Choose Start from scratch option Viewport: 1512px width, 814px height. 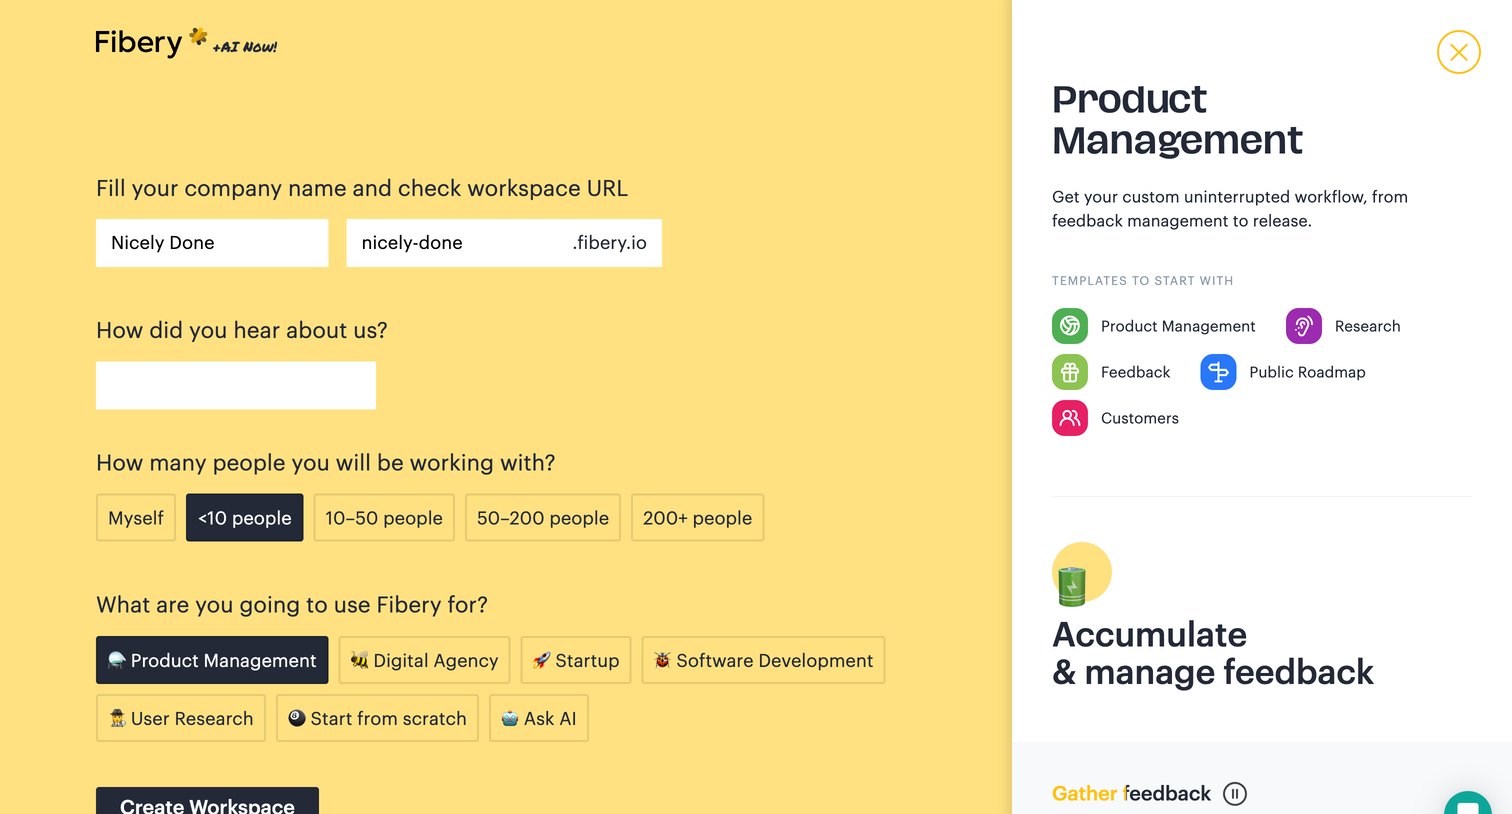(x=377, y=718)
